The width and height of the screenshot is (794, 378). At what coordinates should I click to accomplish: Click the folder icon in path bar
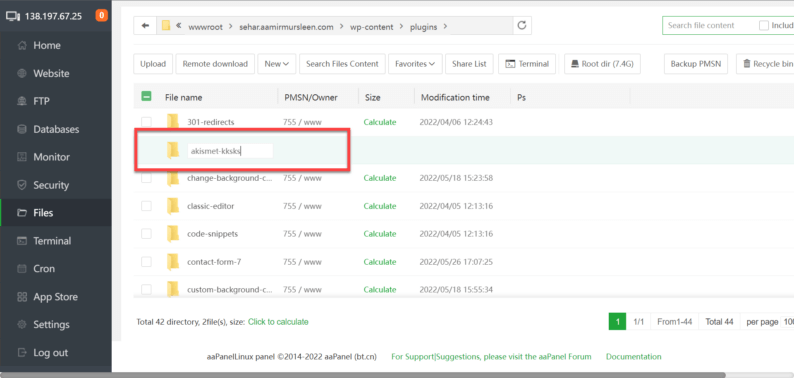[x=166, y=25]
